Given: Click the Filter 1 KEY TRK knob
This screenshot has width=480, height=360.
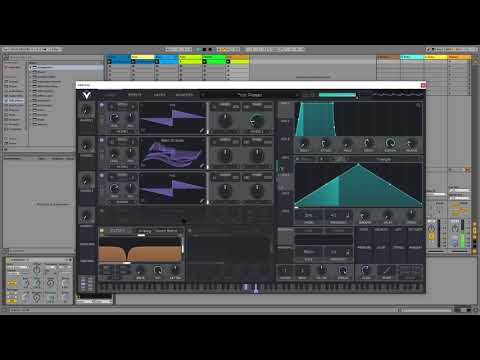Looking at the screenshot, I should (x=175, y=270).
